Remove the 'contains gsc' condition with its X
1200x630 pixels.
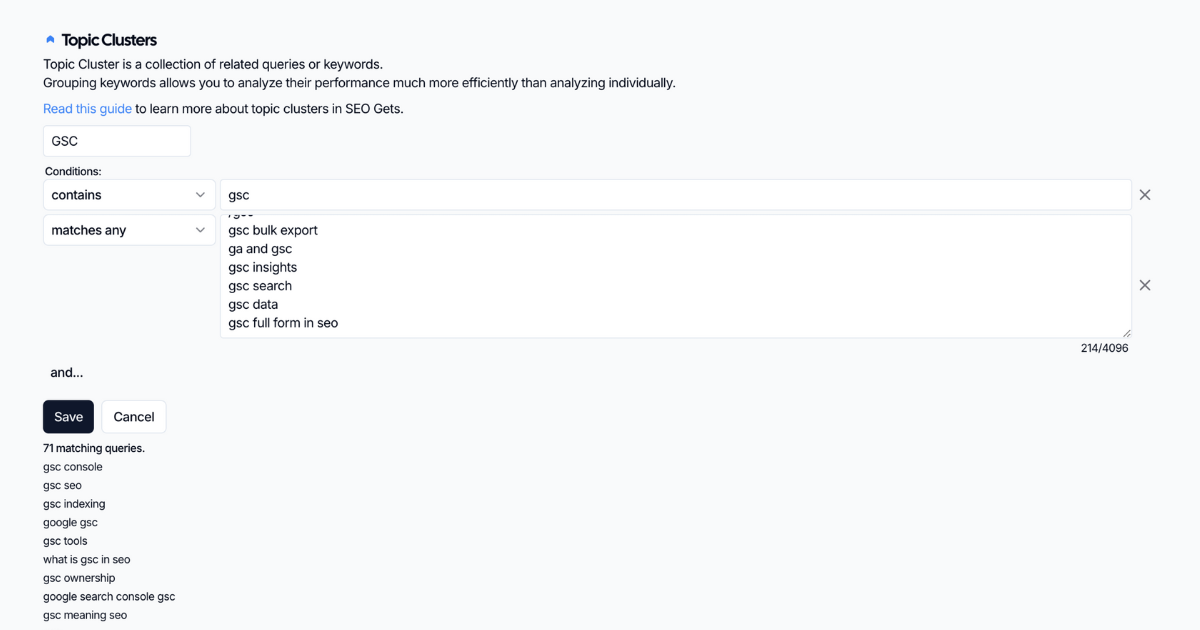(1144, 194)
